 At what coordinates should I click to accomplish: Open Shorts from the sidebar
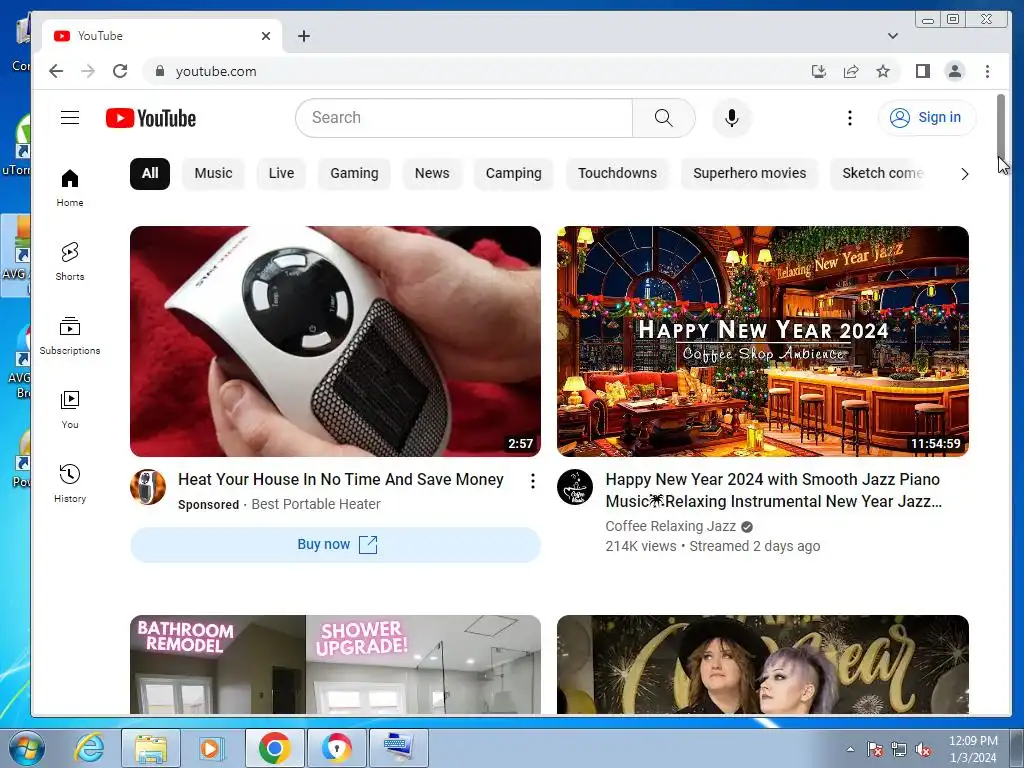click(70, 262)
